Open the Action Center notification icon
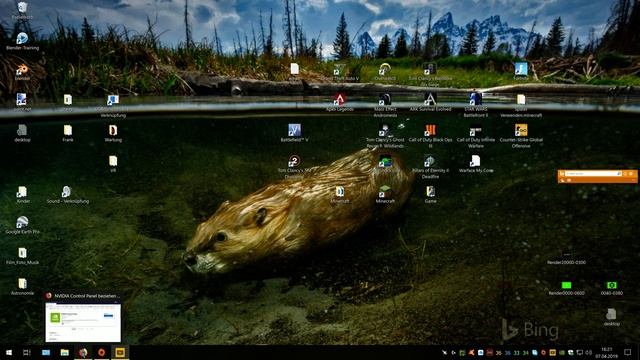 (628, 352)
